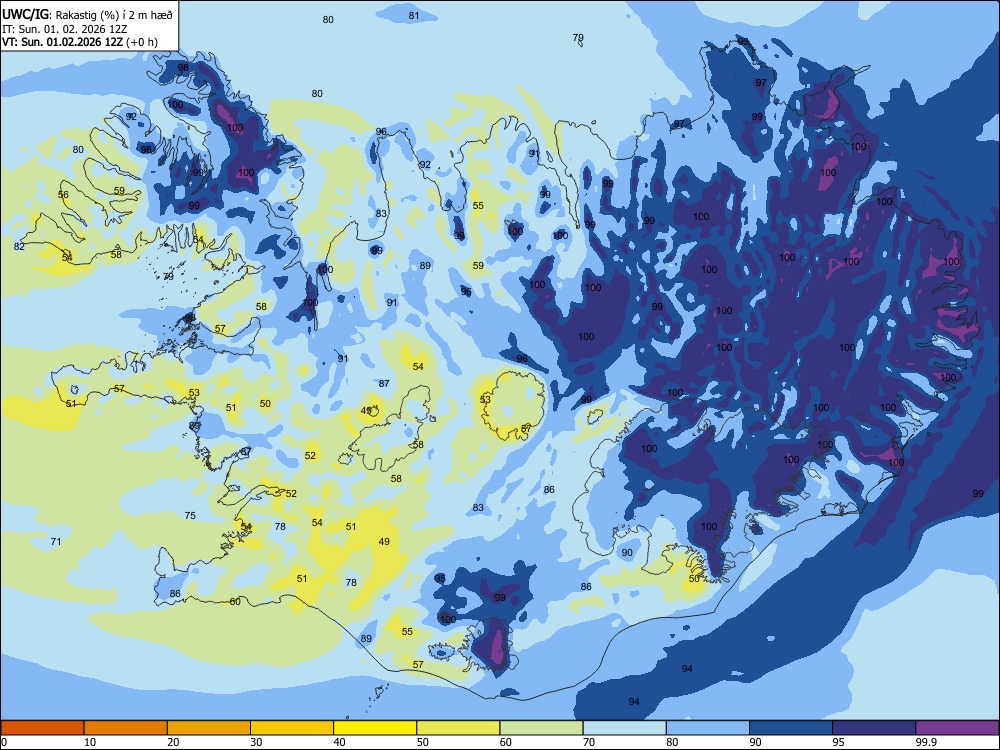Pick the bright yellow 40–50 legend swatch
Screen dimensions: 1000x750
pos(375,728)
